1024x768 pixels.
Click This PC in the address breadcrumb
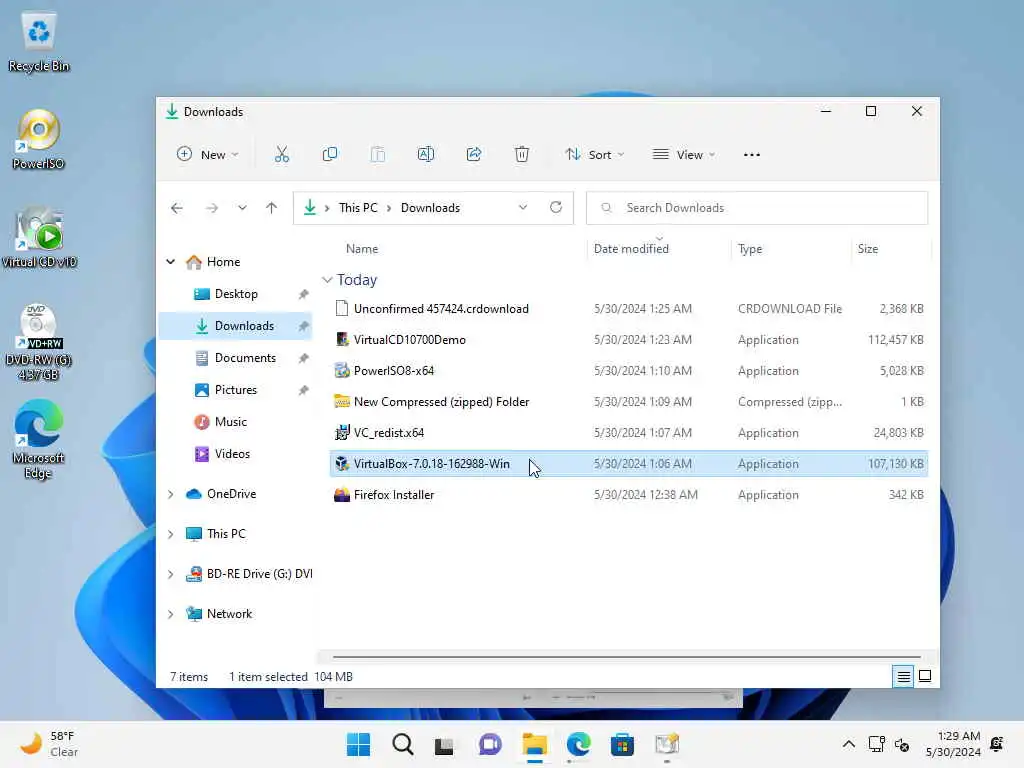(358, 208)
